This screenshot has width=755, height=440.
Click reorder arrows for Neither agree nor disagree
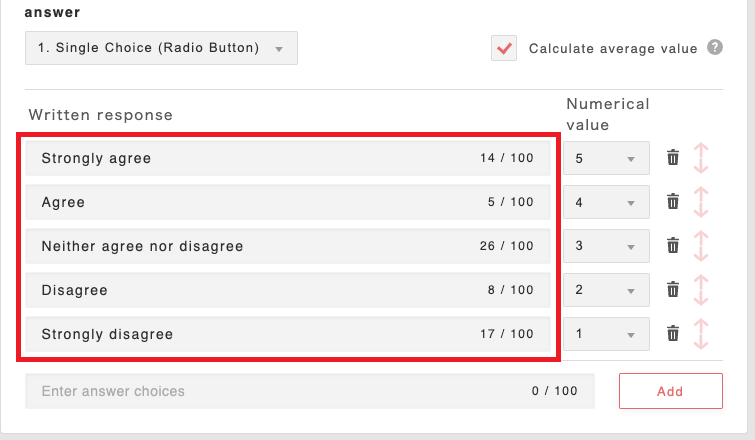701,246
